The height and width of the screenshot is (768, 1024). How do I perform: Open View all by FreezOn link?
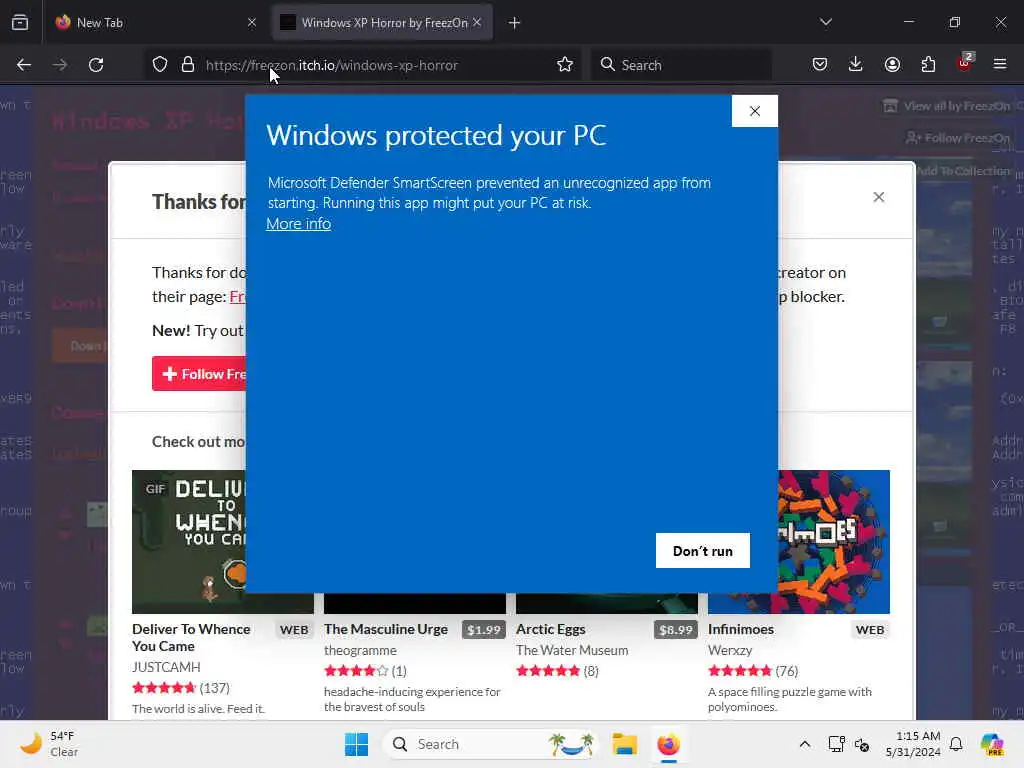[946, 106]
